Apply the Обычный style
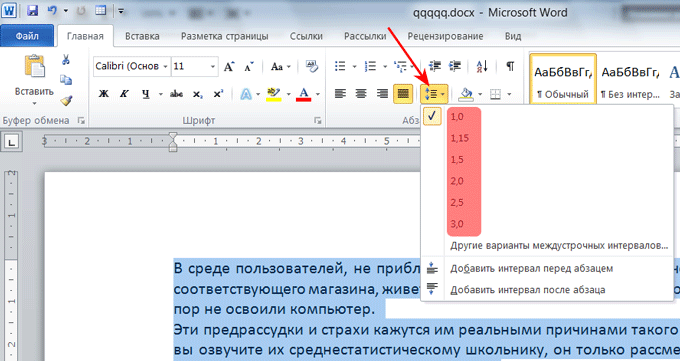Screen dimensions: 680x361 pos(563,79)
